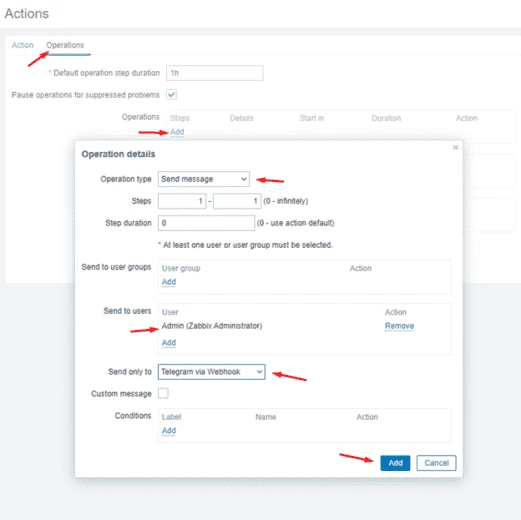
Task: Expand the Send only to dropdown
Action: tap(212, 372)
